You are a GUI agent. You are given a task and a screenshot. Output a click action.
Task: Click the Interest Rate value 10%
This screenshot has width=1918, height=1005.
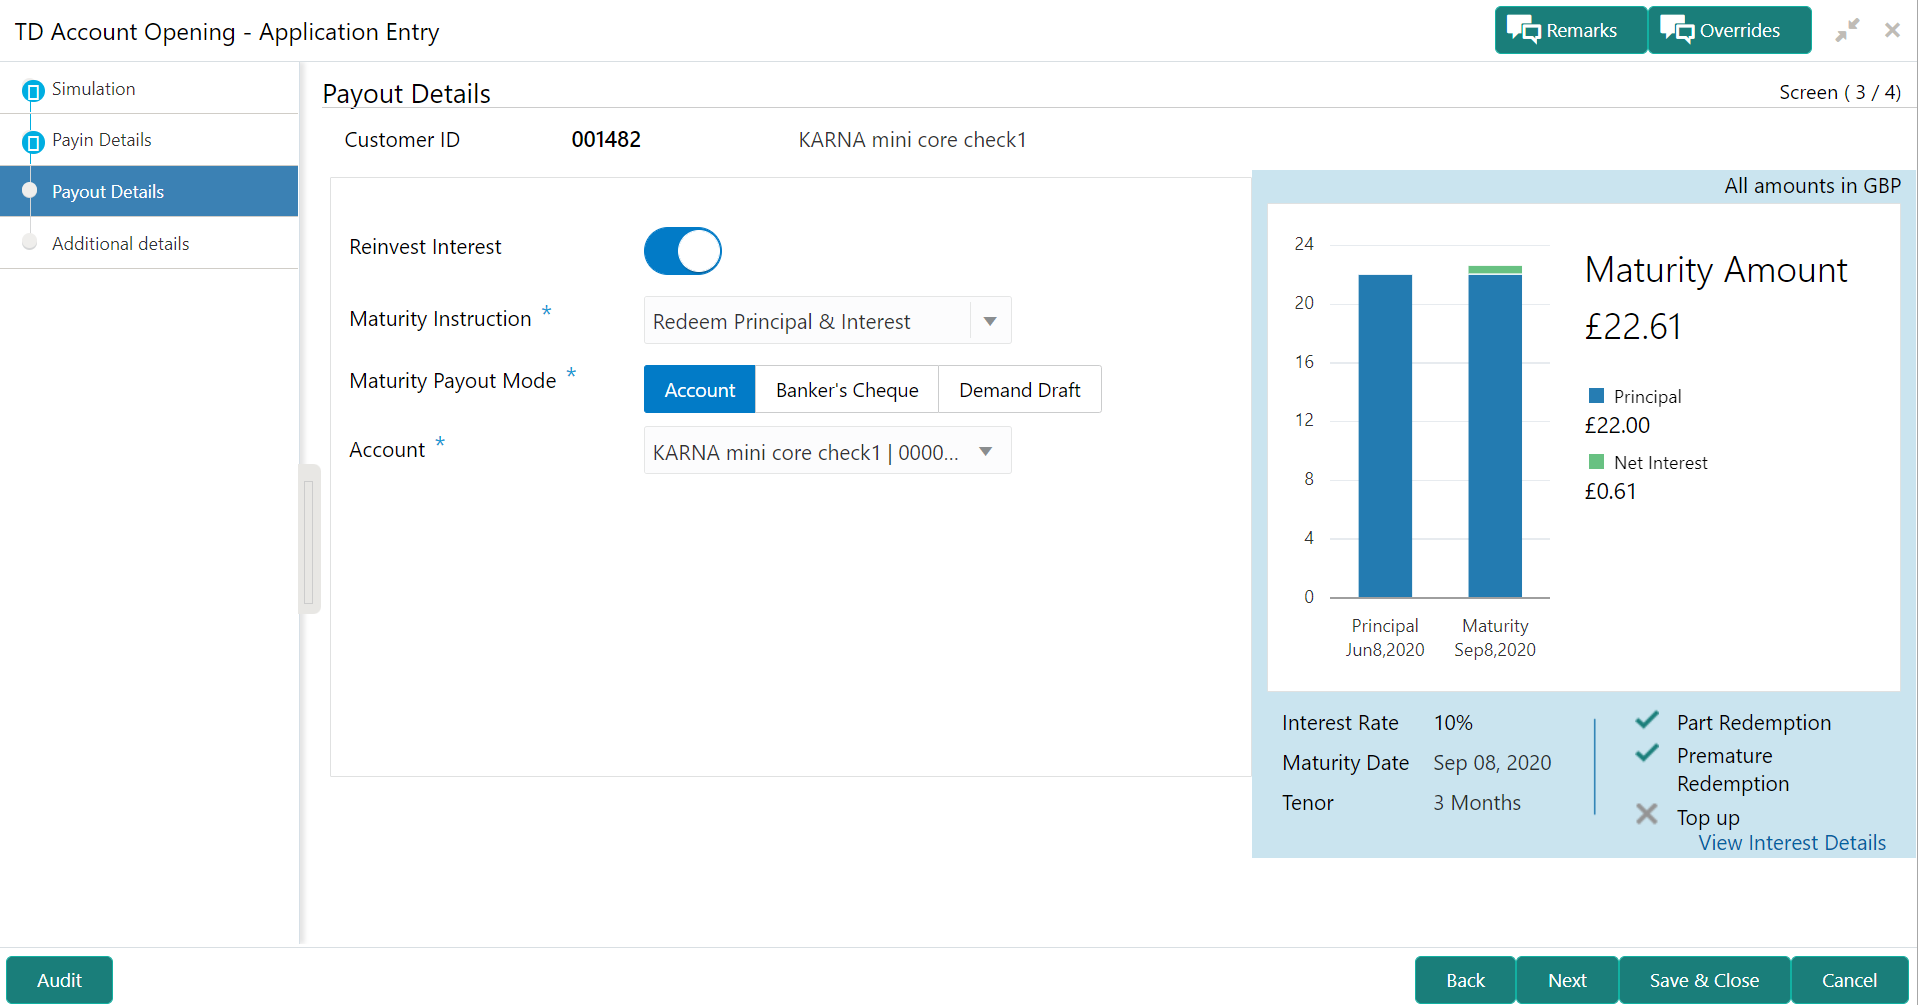pyautogui.click(x=1453, y=723)
